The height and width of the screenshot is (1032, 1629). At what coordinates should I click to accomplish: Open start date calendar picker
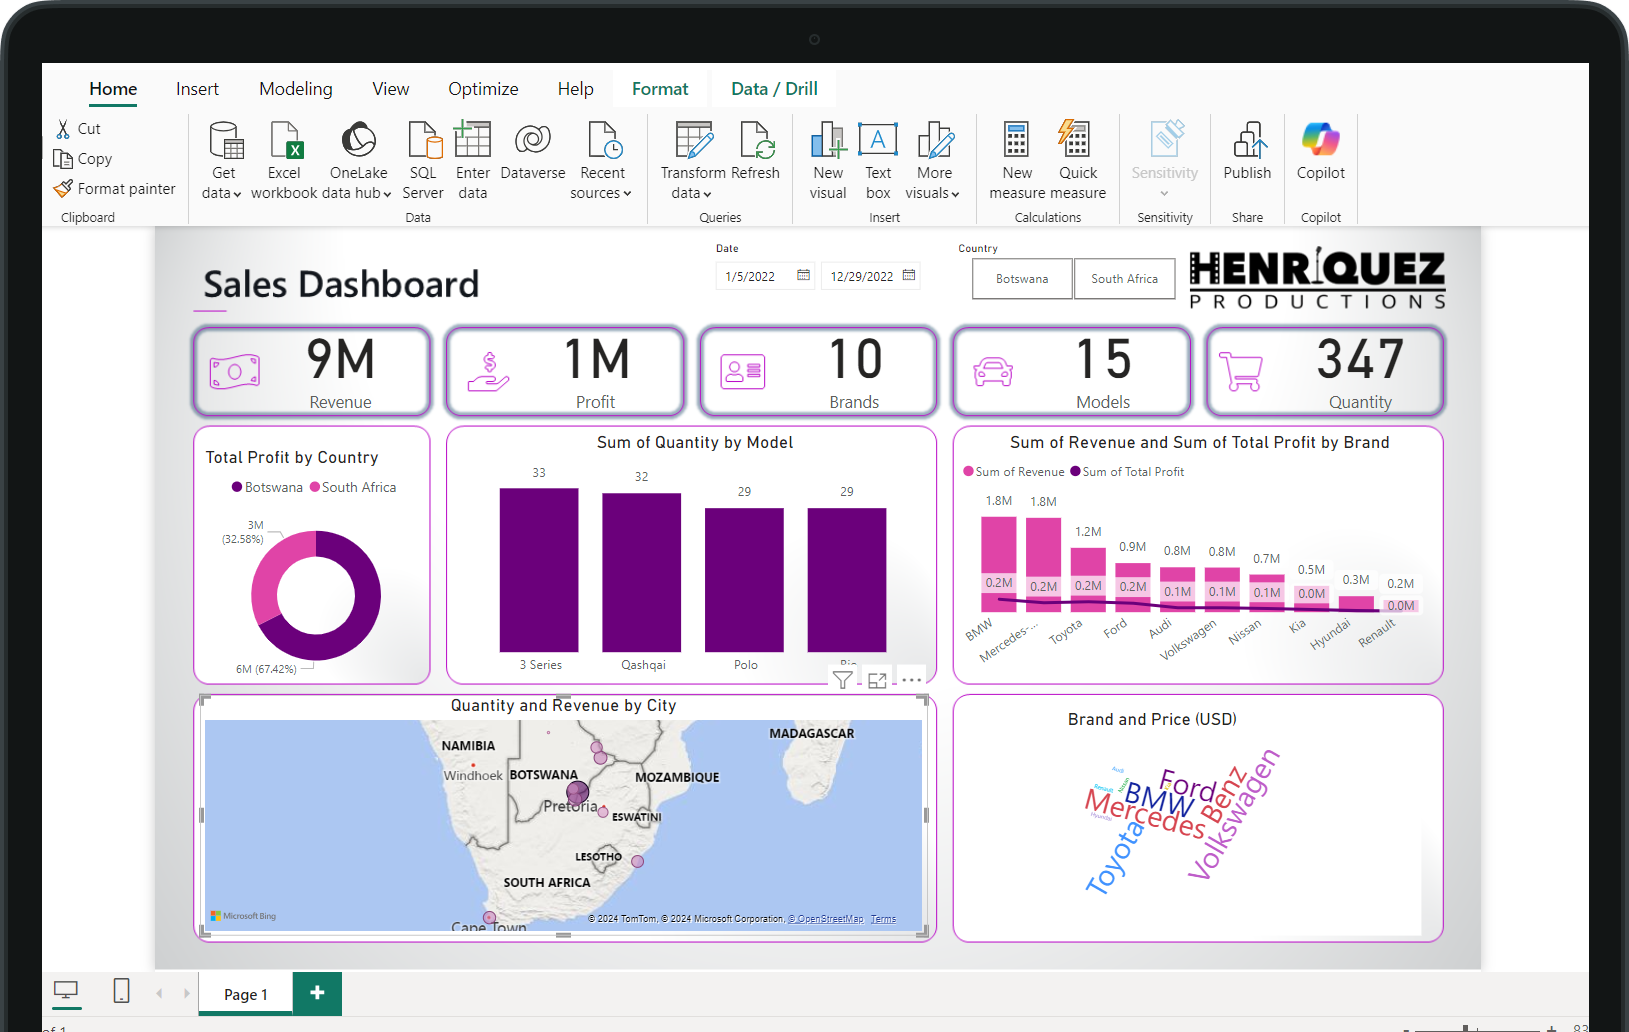(x=803, y=275)
